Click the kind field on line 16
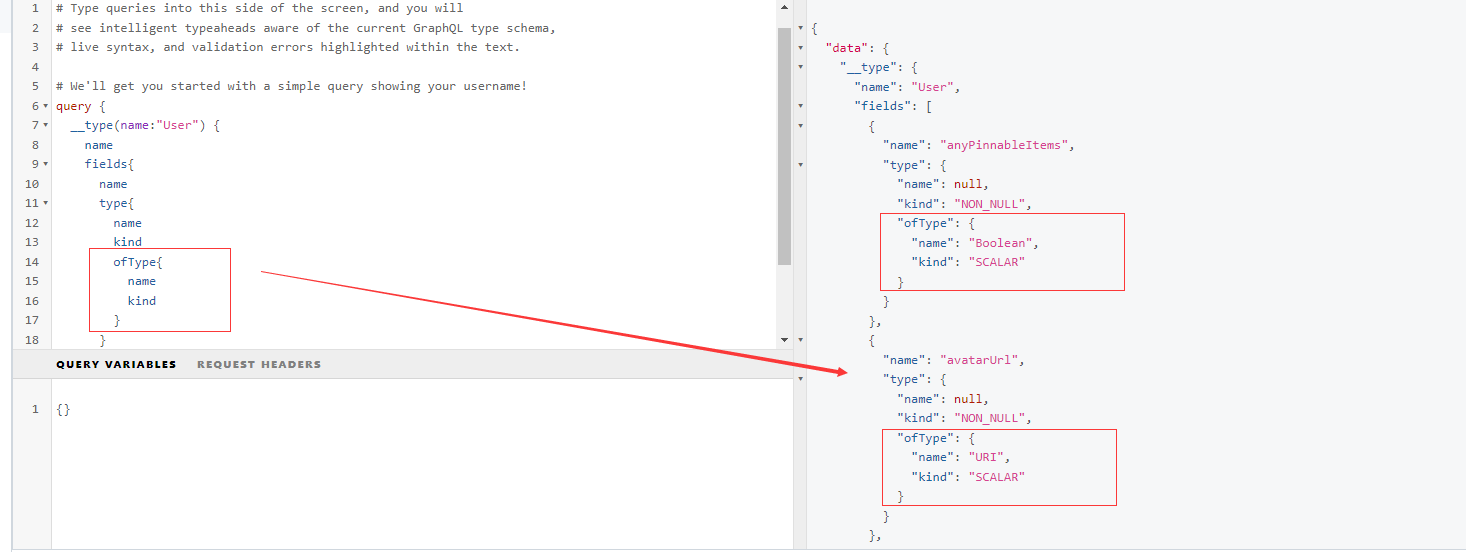This screenshot has height=552, width=1466. pos(142,301)
